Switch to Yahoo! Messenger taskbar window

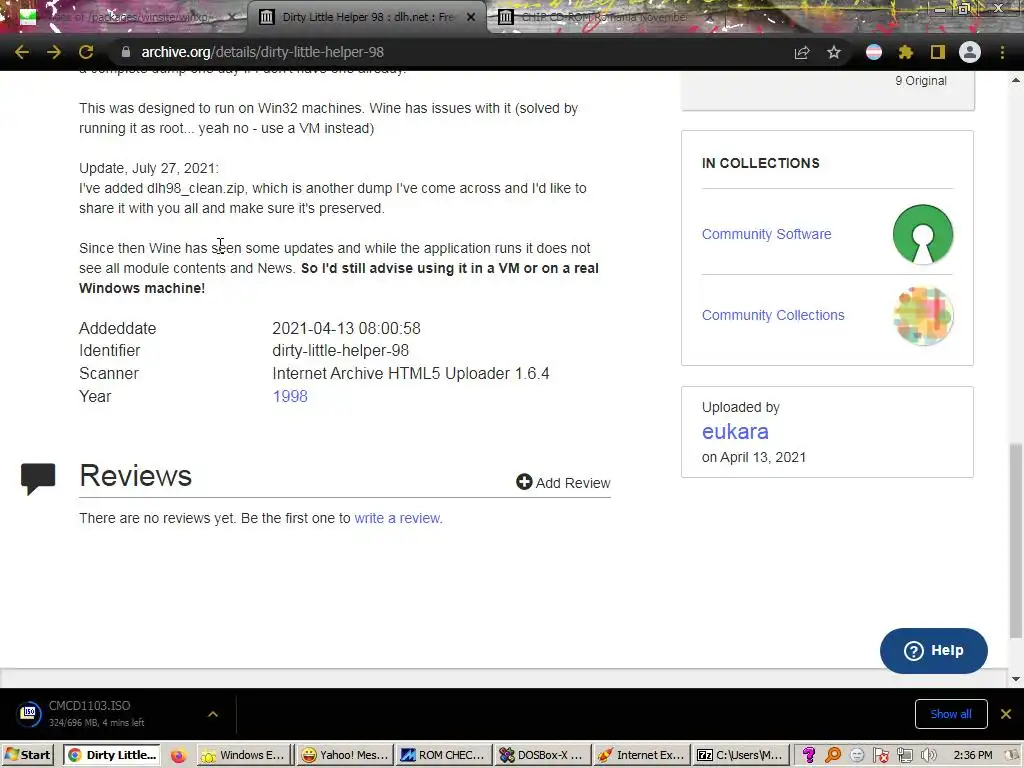[x=344, y=755]
